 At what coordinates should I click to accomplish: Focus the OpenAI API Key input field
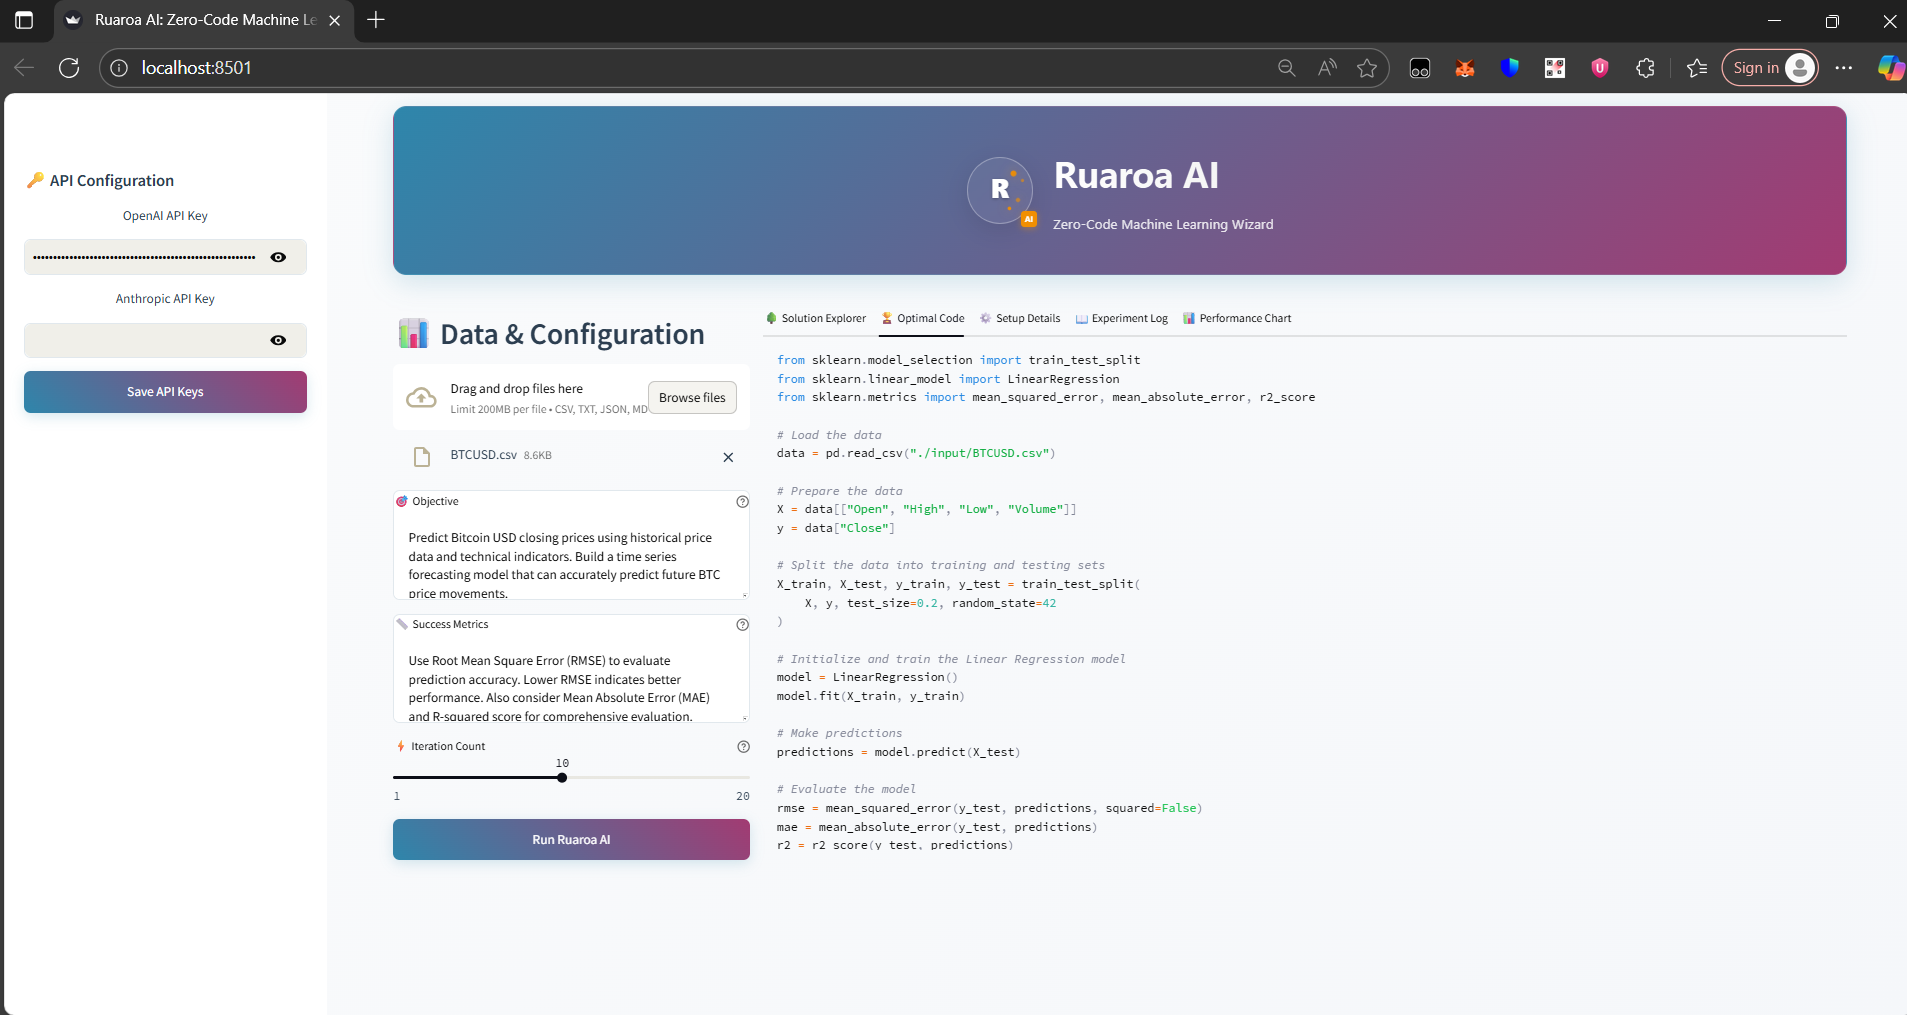145,257
